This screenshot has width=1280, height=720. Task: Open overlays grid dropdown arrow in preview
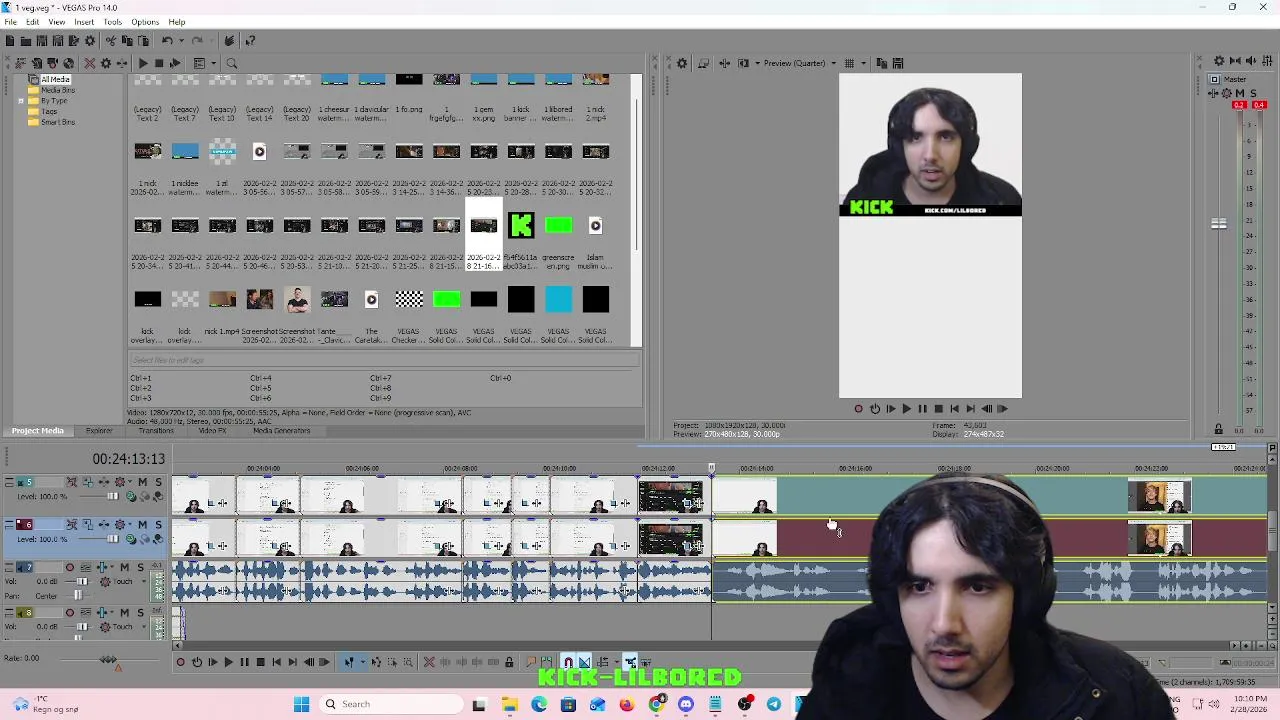pos(864,63)
